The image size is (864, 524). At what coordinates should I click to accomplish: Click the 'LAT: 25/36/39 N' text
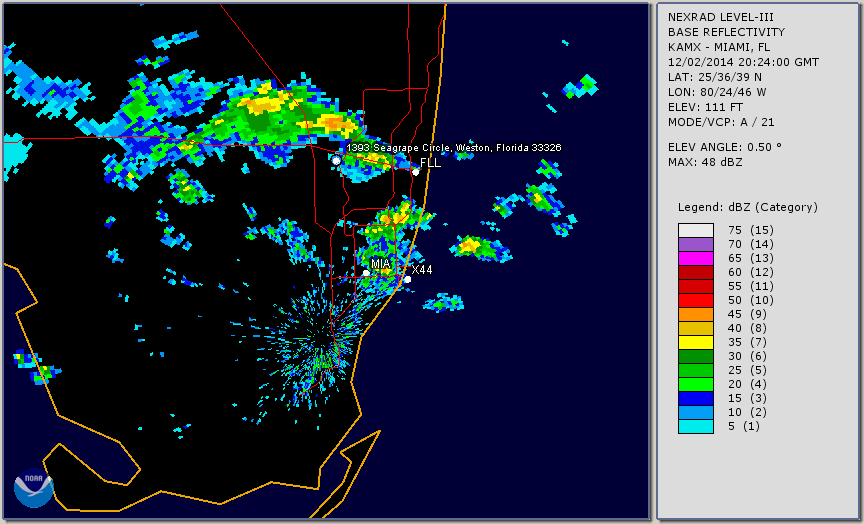click(x=715, y=77)
